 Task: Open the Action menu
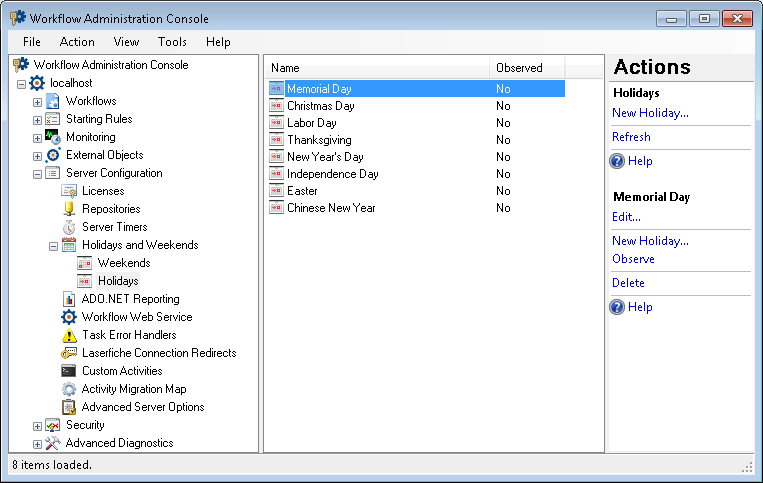pyautogui.click(x=77, y=42)
